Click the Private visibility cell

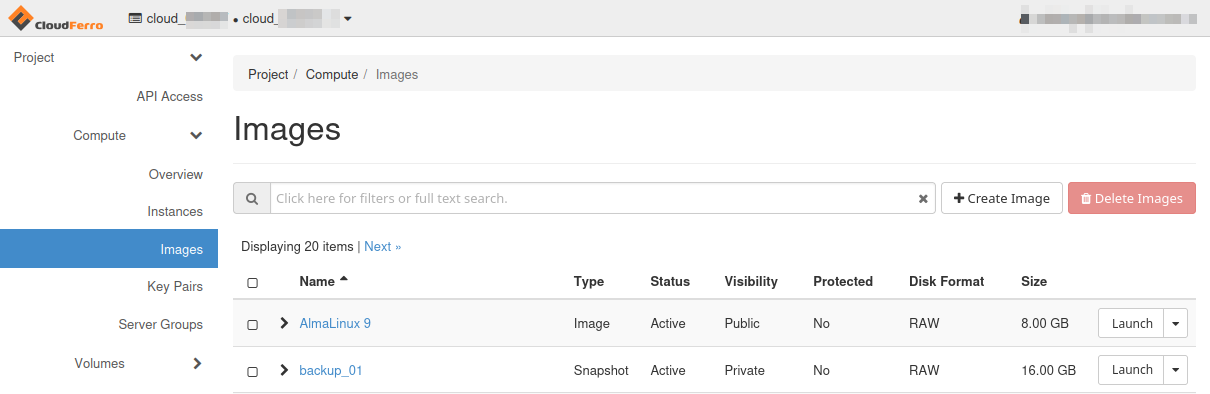[744, 370]
